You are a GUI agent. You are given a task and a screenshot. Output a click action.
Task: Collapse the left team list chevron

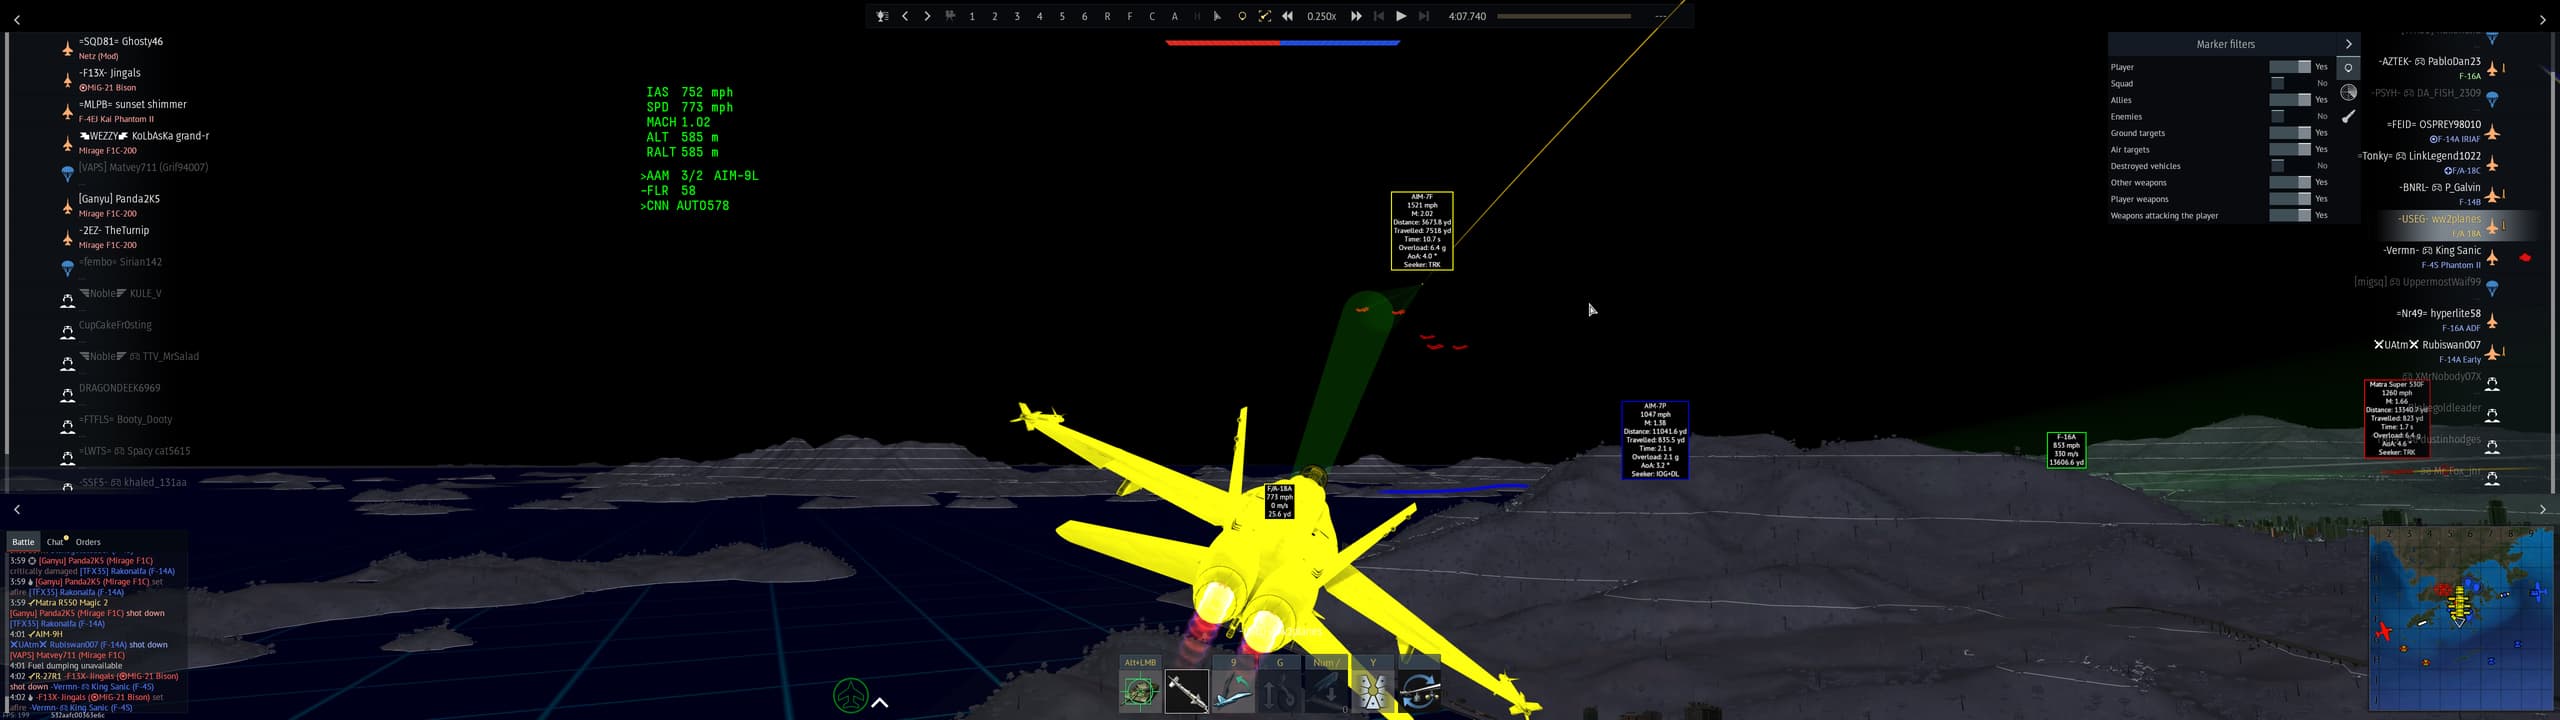pyautogui.click(x=17, y=20)
